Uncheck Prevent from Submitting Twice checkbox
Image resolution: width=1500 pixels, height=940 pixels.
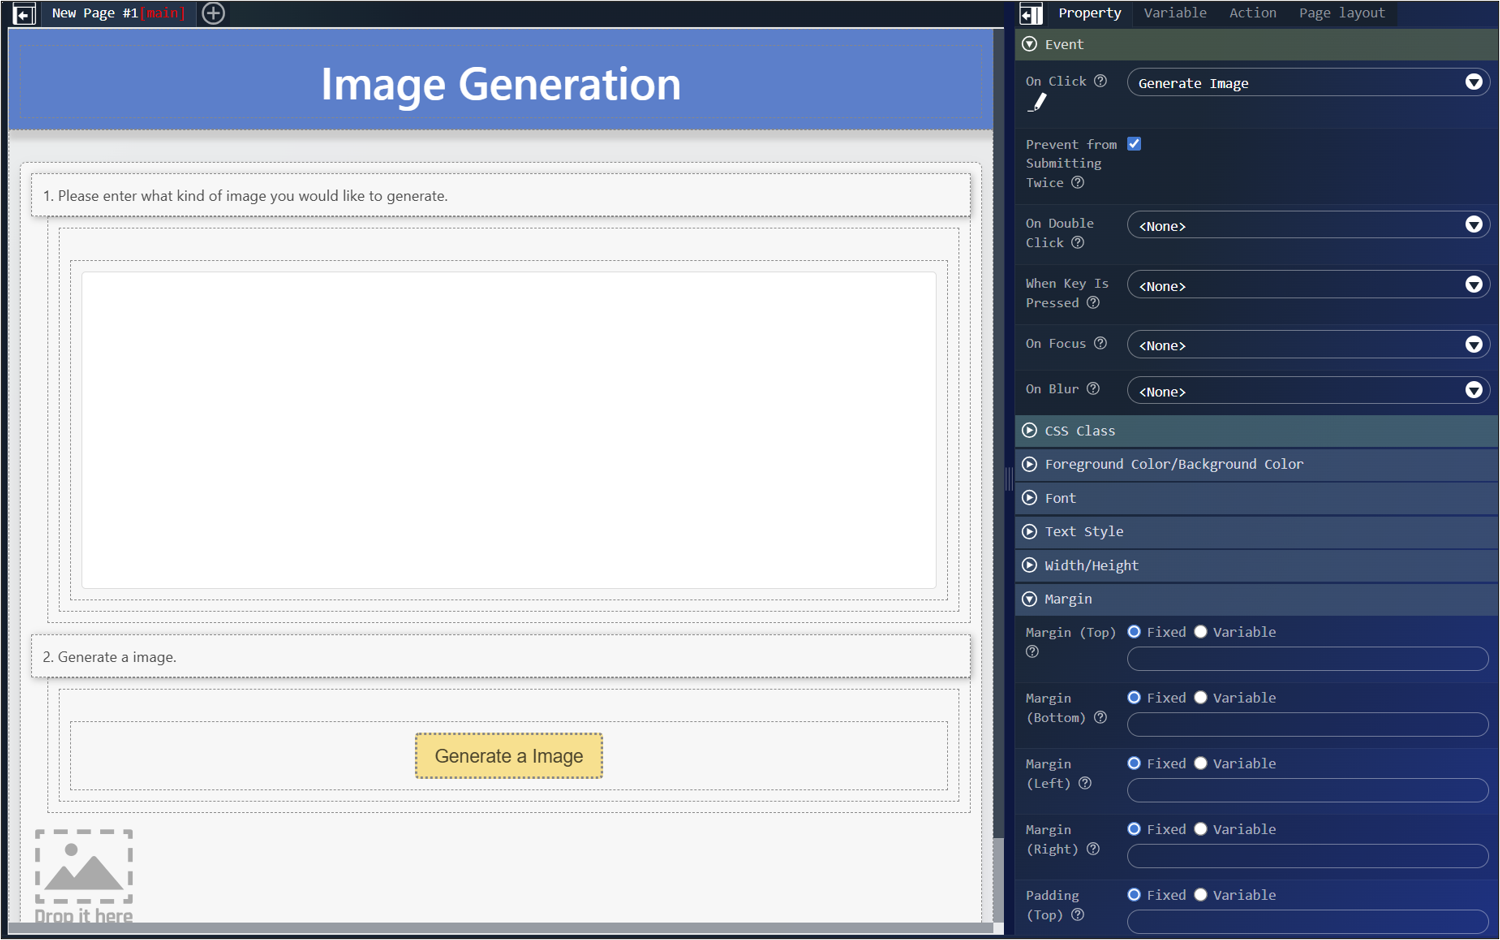1134,144
